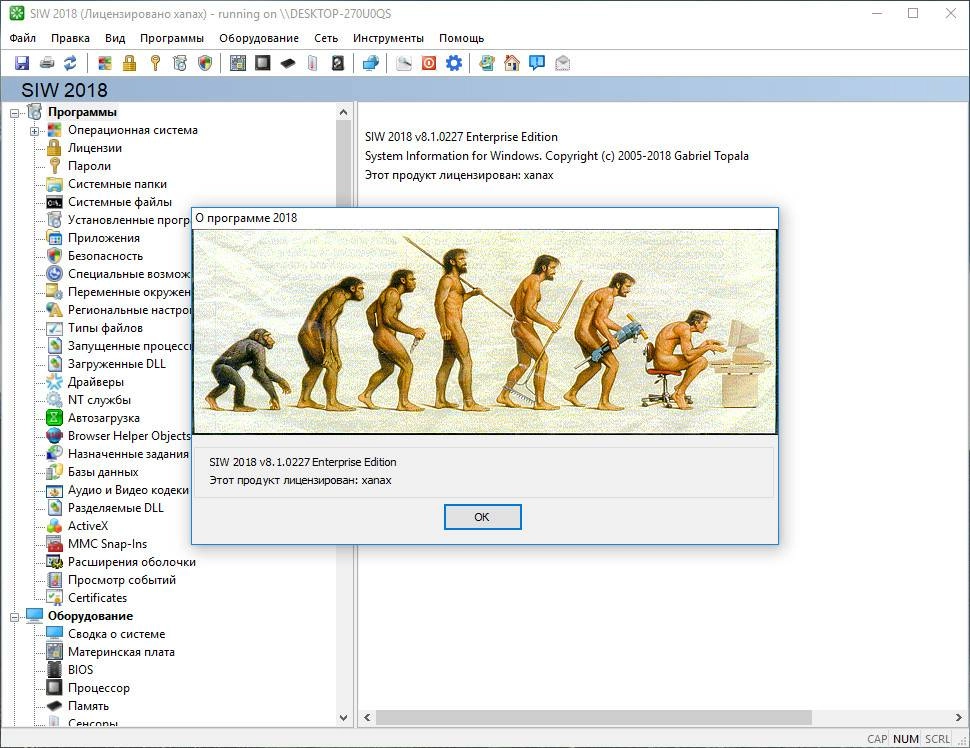970x748 pixels.
Task: Click the red power shutdown toolbar icon
Action: (429, 62)
